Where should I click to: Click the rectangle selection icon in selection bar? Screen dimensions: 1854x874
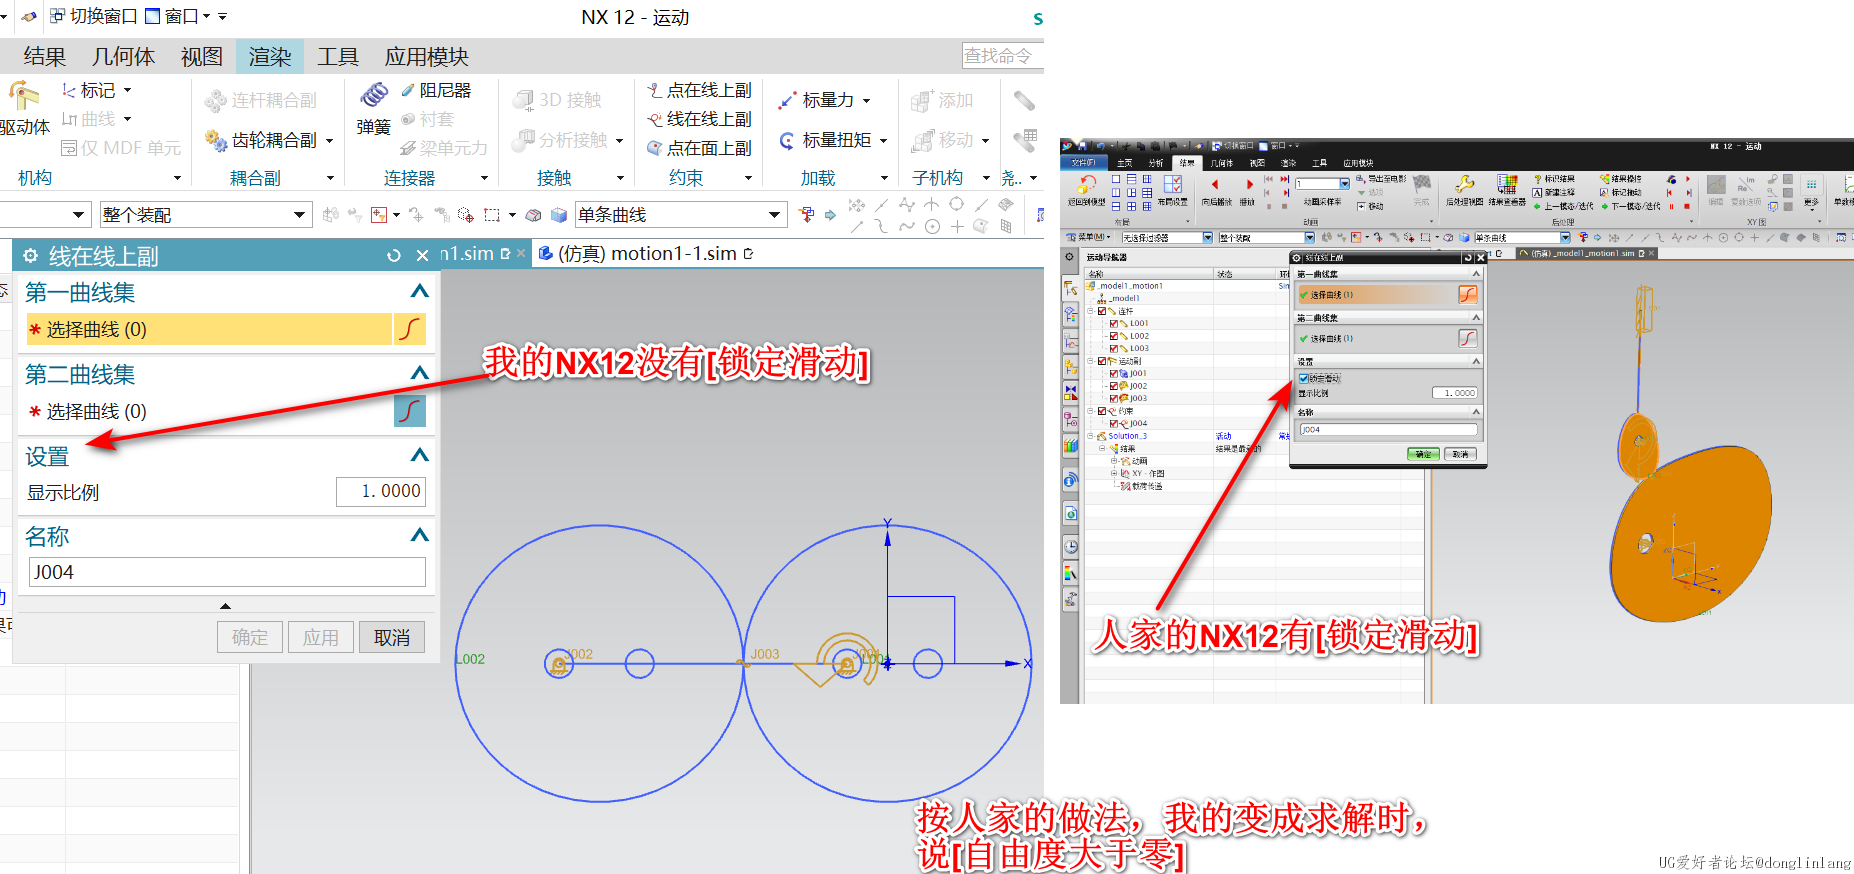[x=491, y=215]
